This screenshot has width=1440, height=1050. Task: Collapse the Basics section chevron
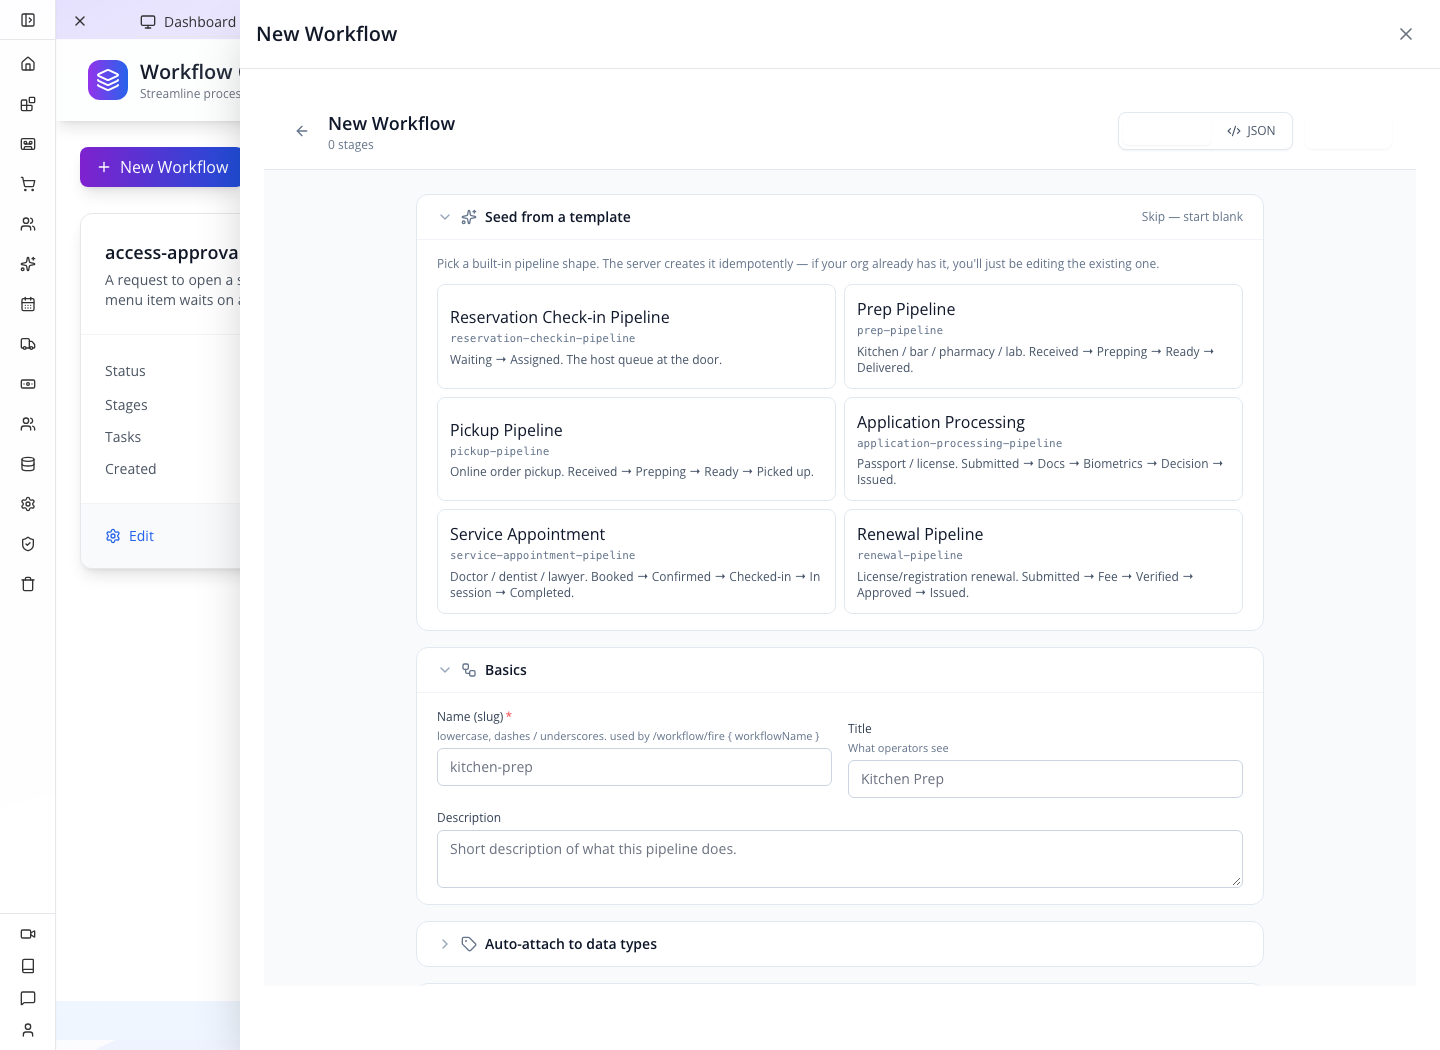445,670
